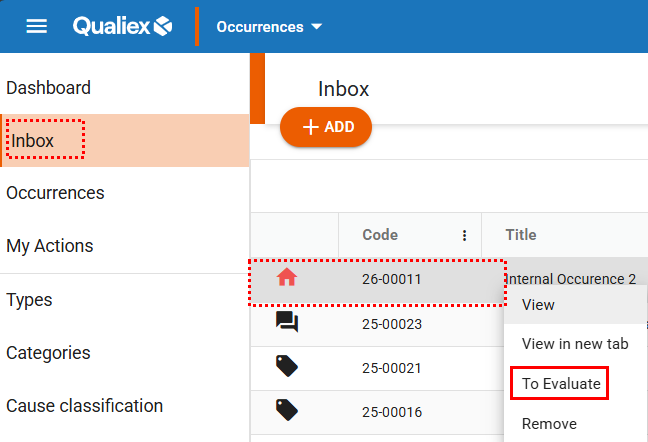Go to Dashboard in the sidebar
The width and height of the screenshot is (648, 442).
pyautogui.click(x=48, y=88)
